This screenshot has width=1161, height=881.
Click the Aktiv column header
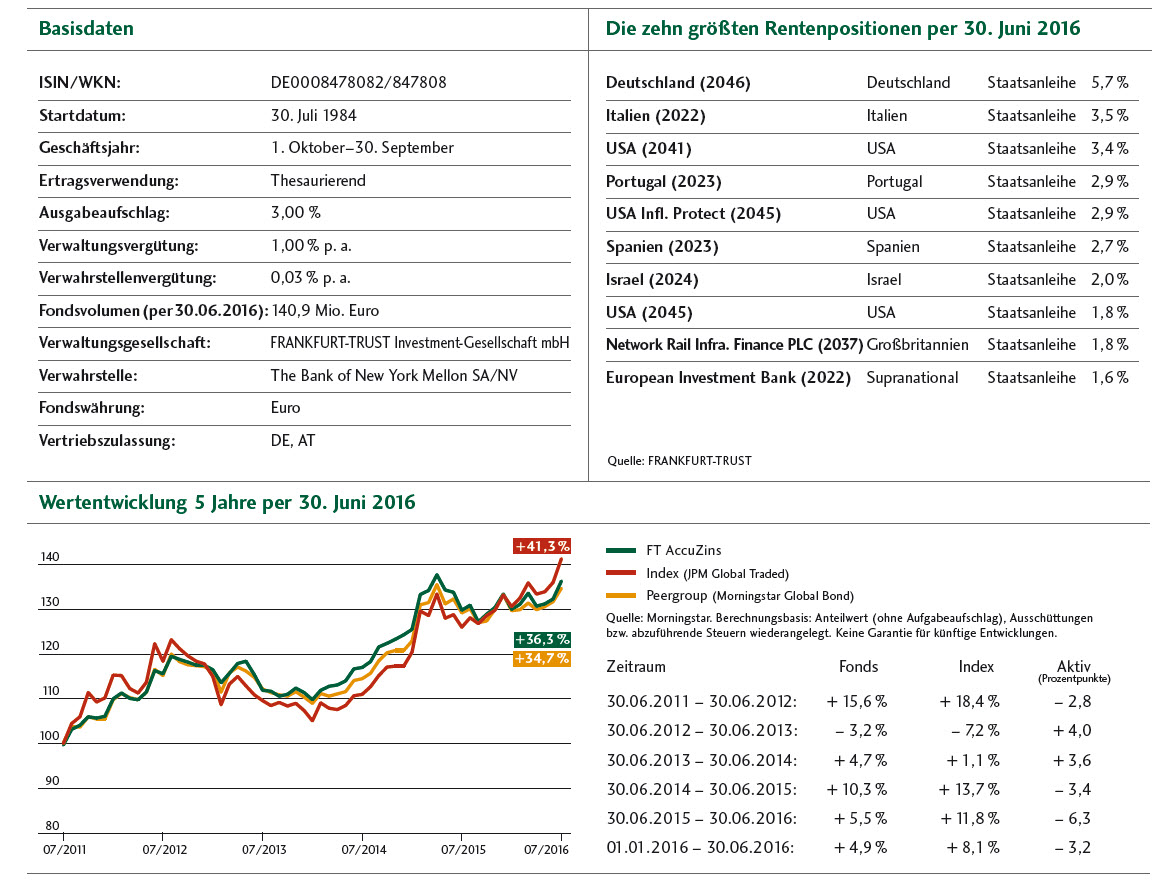tap(1076, 667)
